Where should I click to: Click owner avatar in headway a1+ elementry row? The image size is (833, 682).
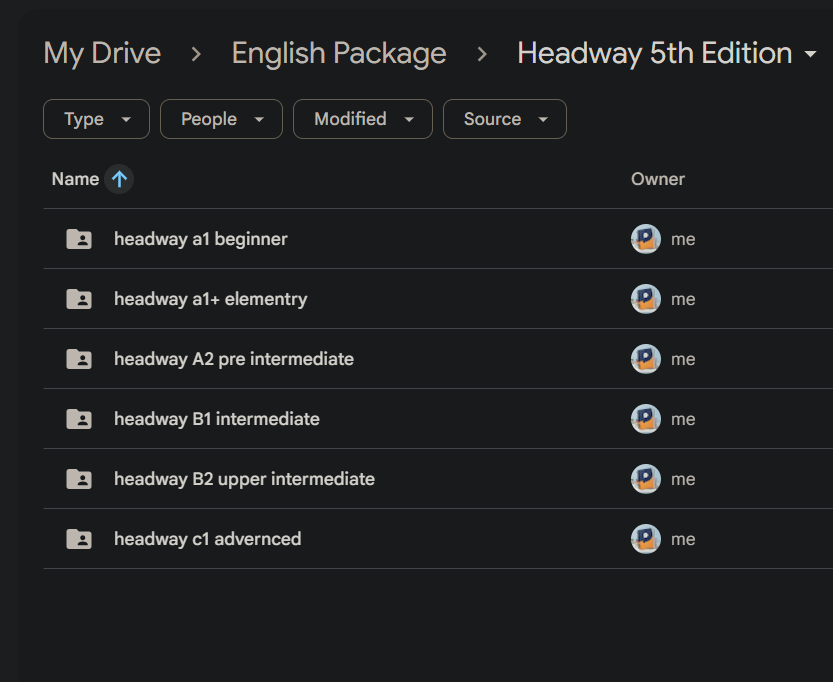645,299
